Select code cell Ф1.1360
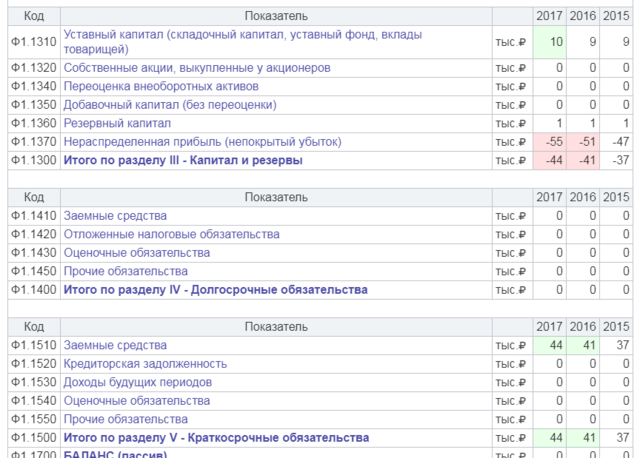This screenshot has width=640, height=458. [34, 123]
